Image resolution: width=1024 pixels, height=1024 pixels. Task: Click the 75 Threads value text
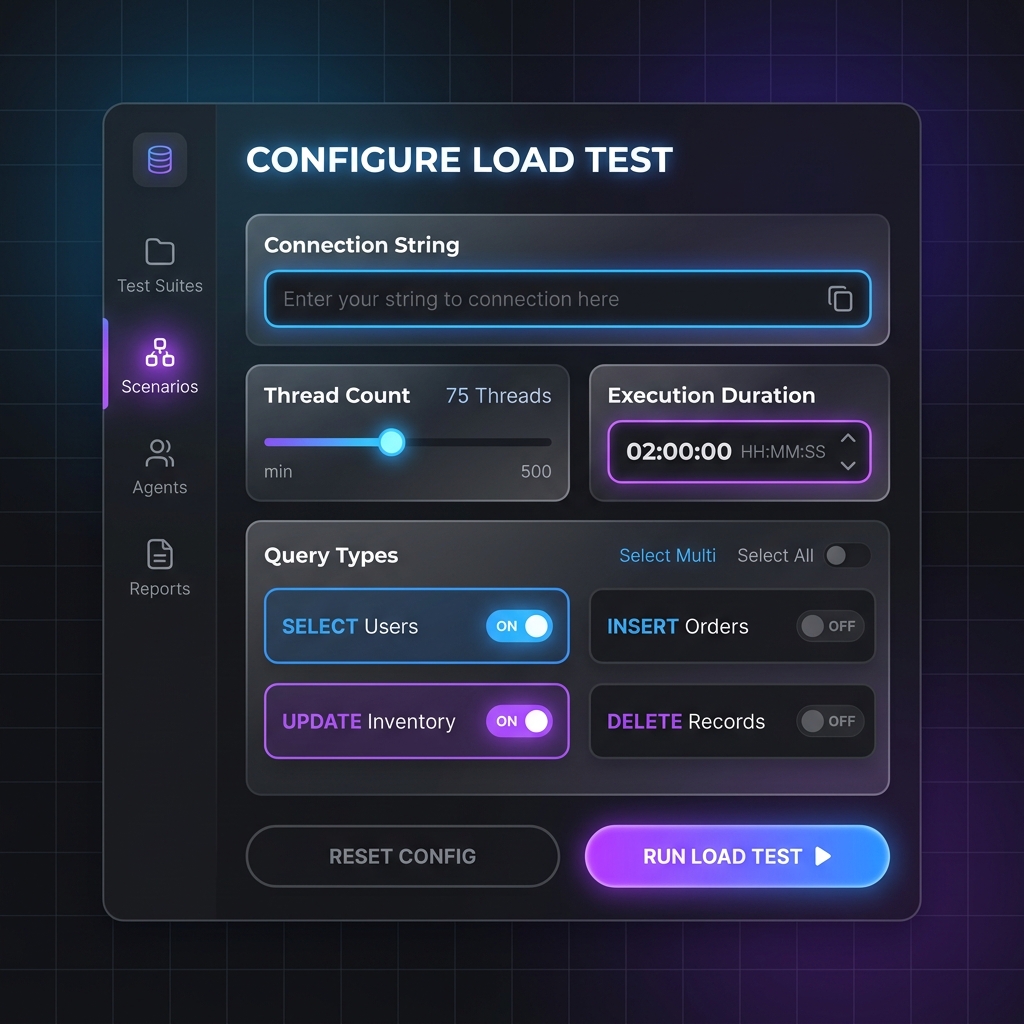pyautogui.click(x=498, y=396)
